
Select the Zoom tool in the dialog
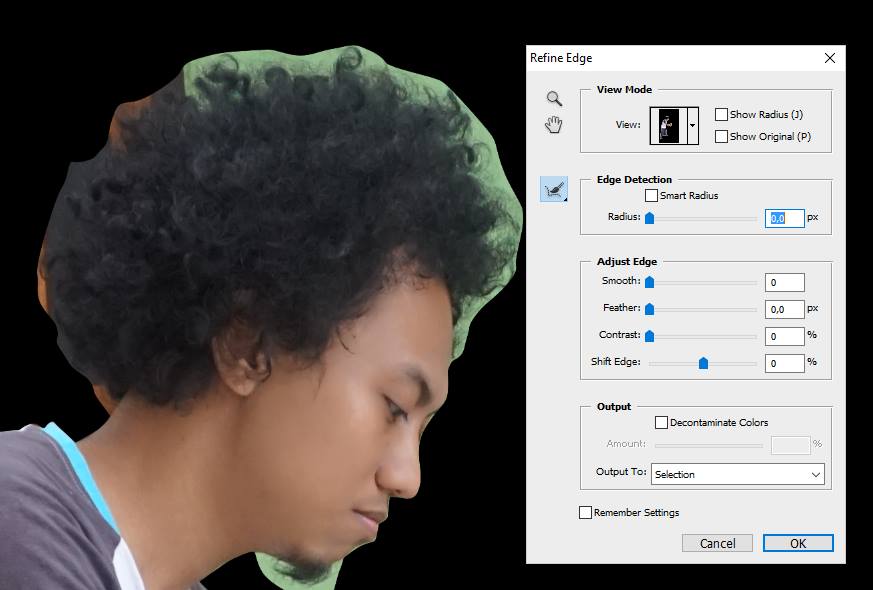[x=552, y=100]
